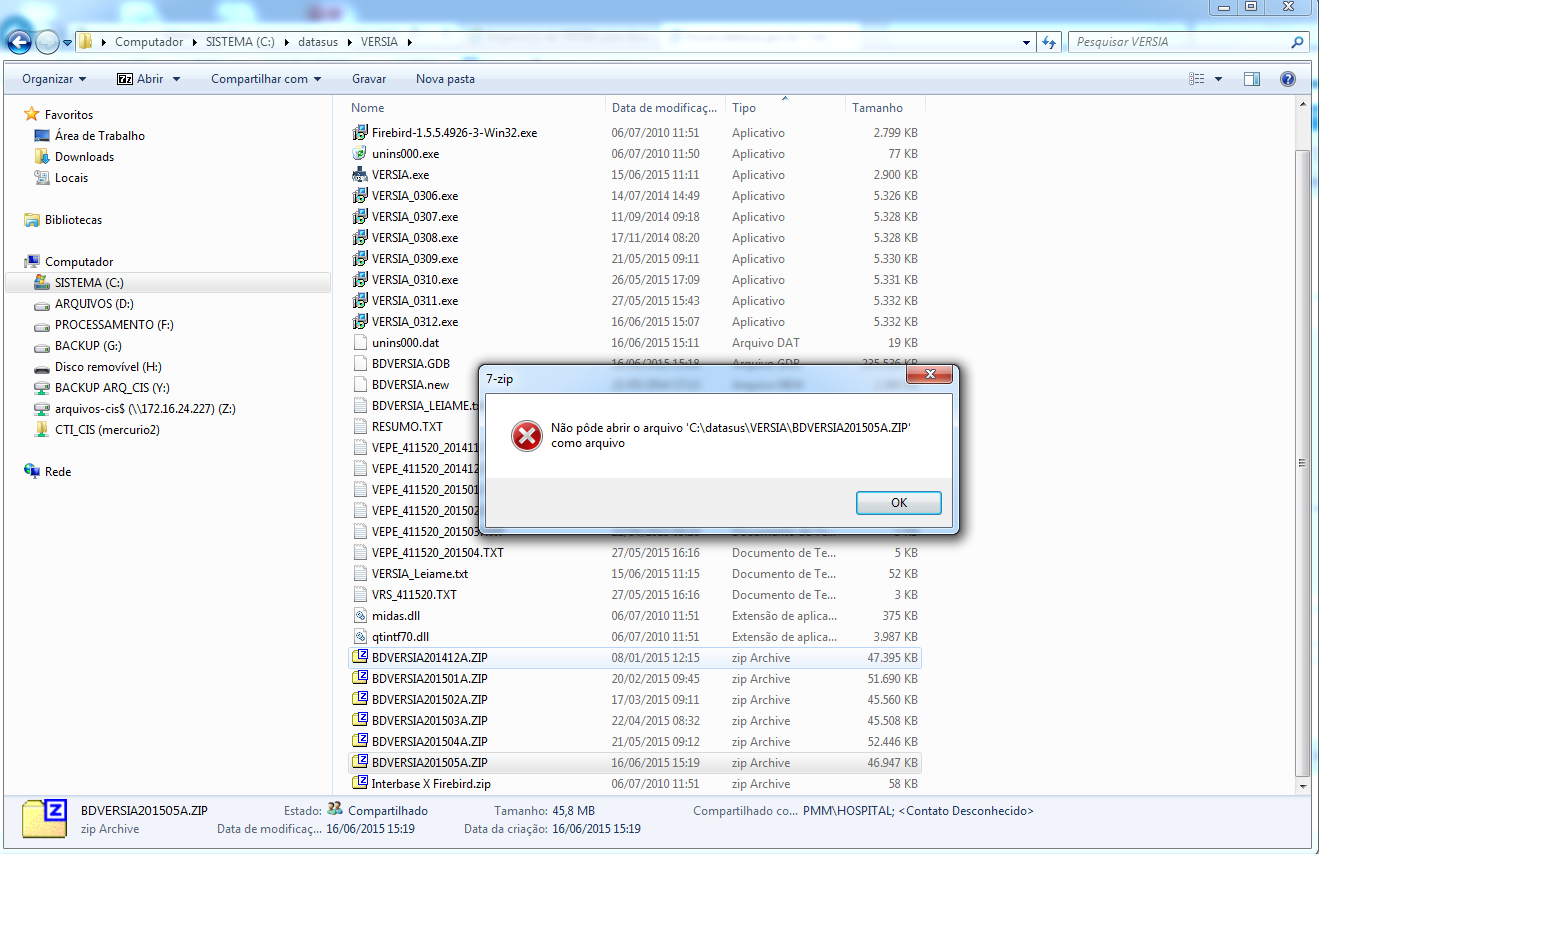Screen dimensions: 1548x930
Task: Click the Gravar toolbar button
Action: pyautogui.click(x=369, y=79)
